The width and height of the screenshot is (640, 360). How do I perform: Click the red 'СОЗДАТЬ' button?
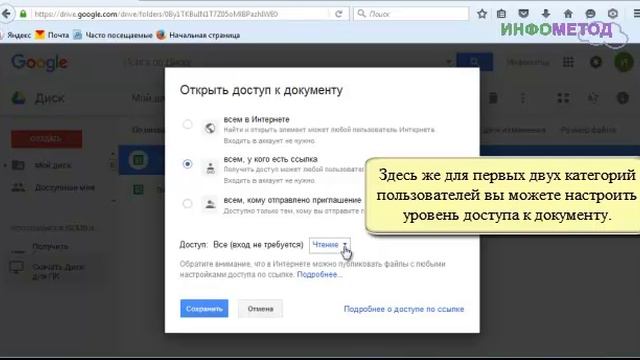(47, 139)
